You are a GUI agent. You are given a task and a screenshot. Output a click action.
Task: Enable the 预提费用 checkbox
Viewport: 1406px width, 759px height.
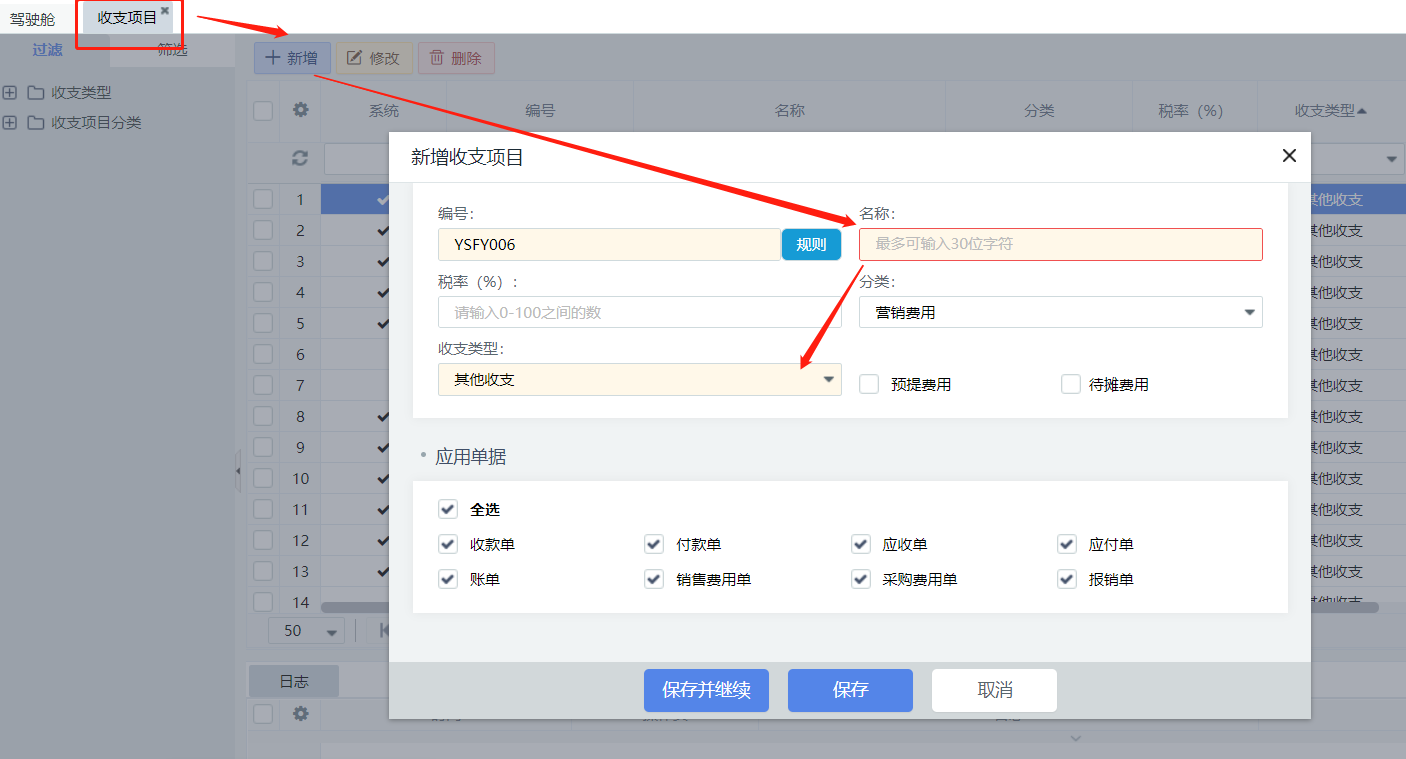pos(869,384)
